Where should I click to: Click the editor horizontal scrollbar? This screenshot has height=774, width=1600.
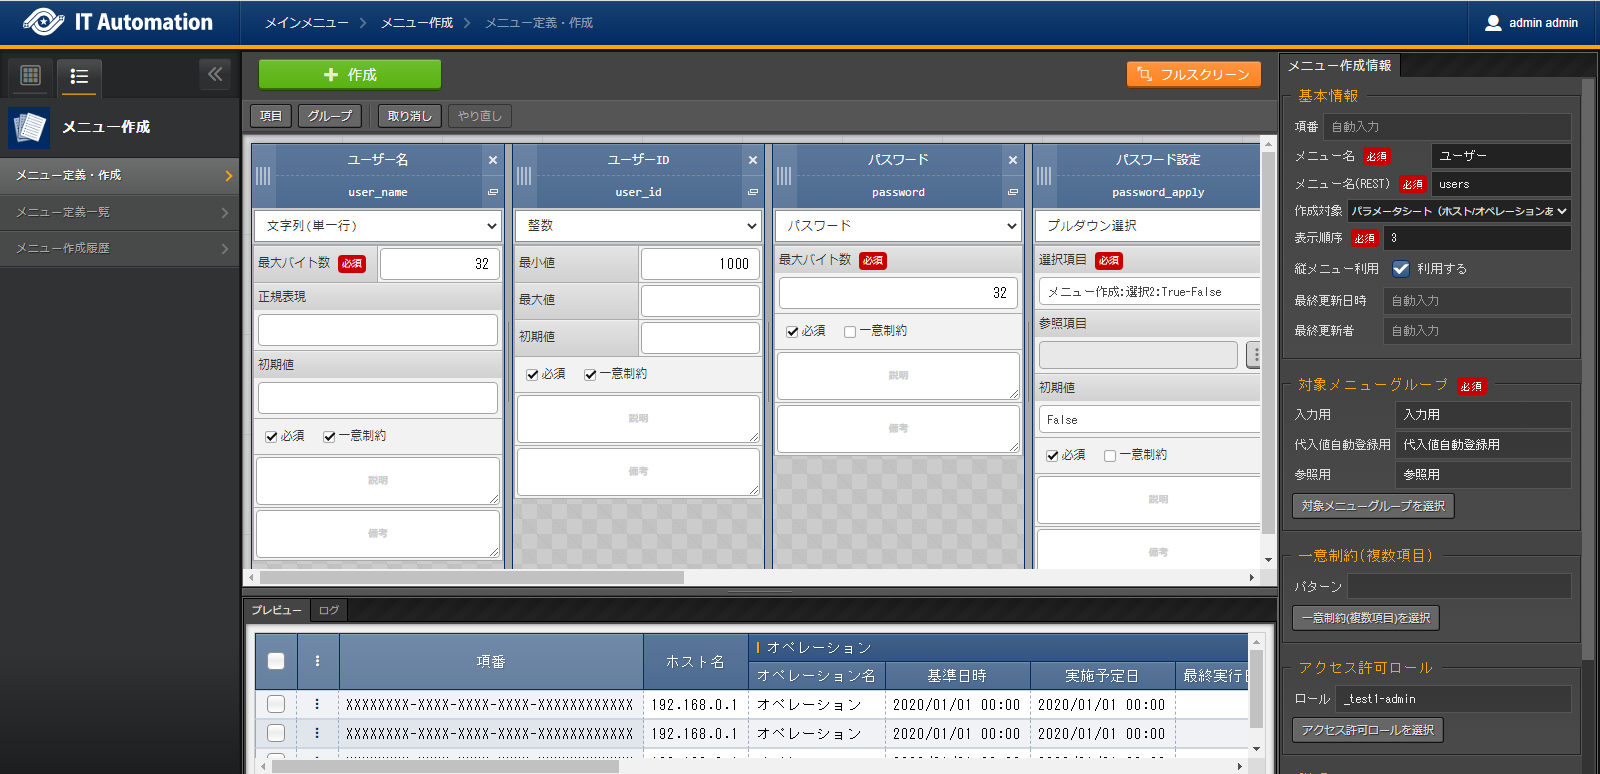pyautogui.click(x=472, y=577)
